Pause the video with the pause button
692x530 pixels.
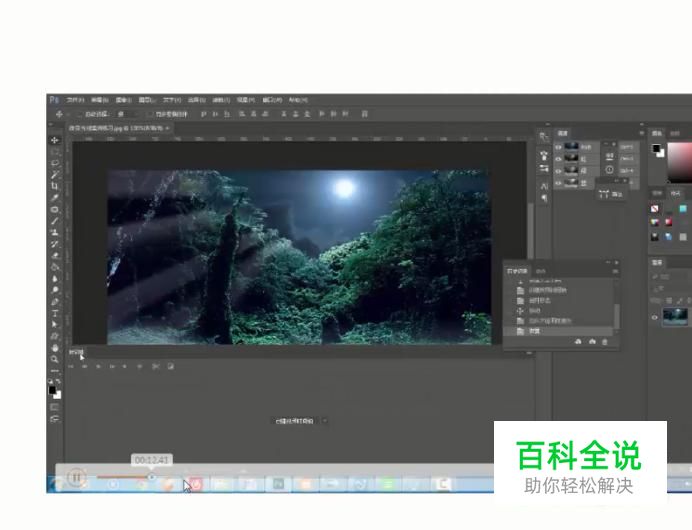pyautogui.click(x=77, y=478)
